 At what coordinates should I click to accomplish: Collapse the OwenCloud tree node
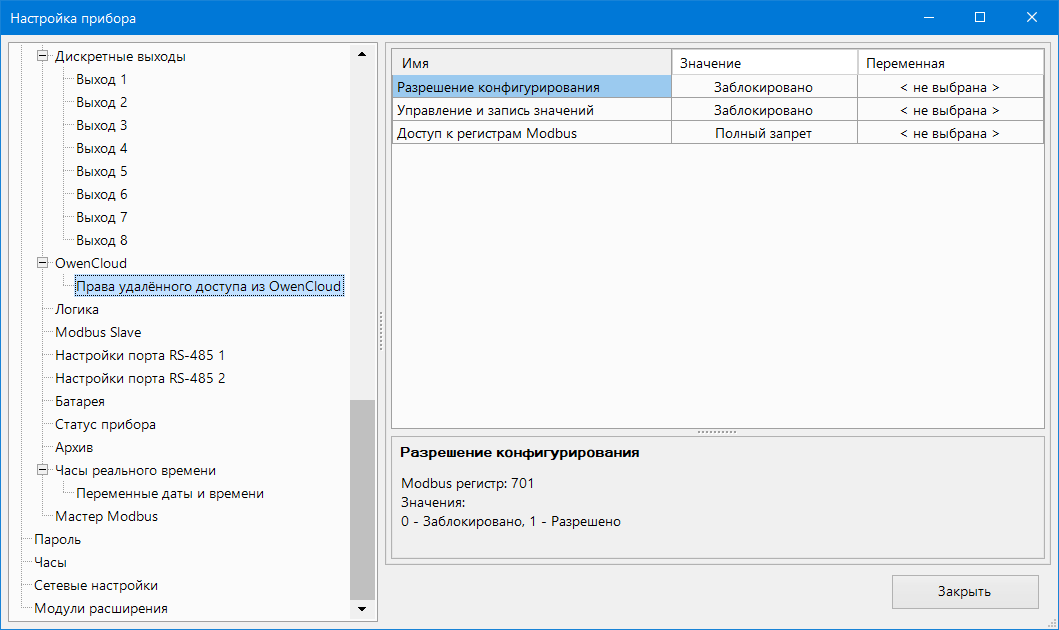(x=42, y=264)
